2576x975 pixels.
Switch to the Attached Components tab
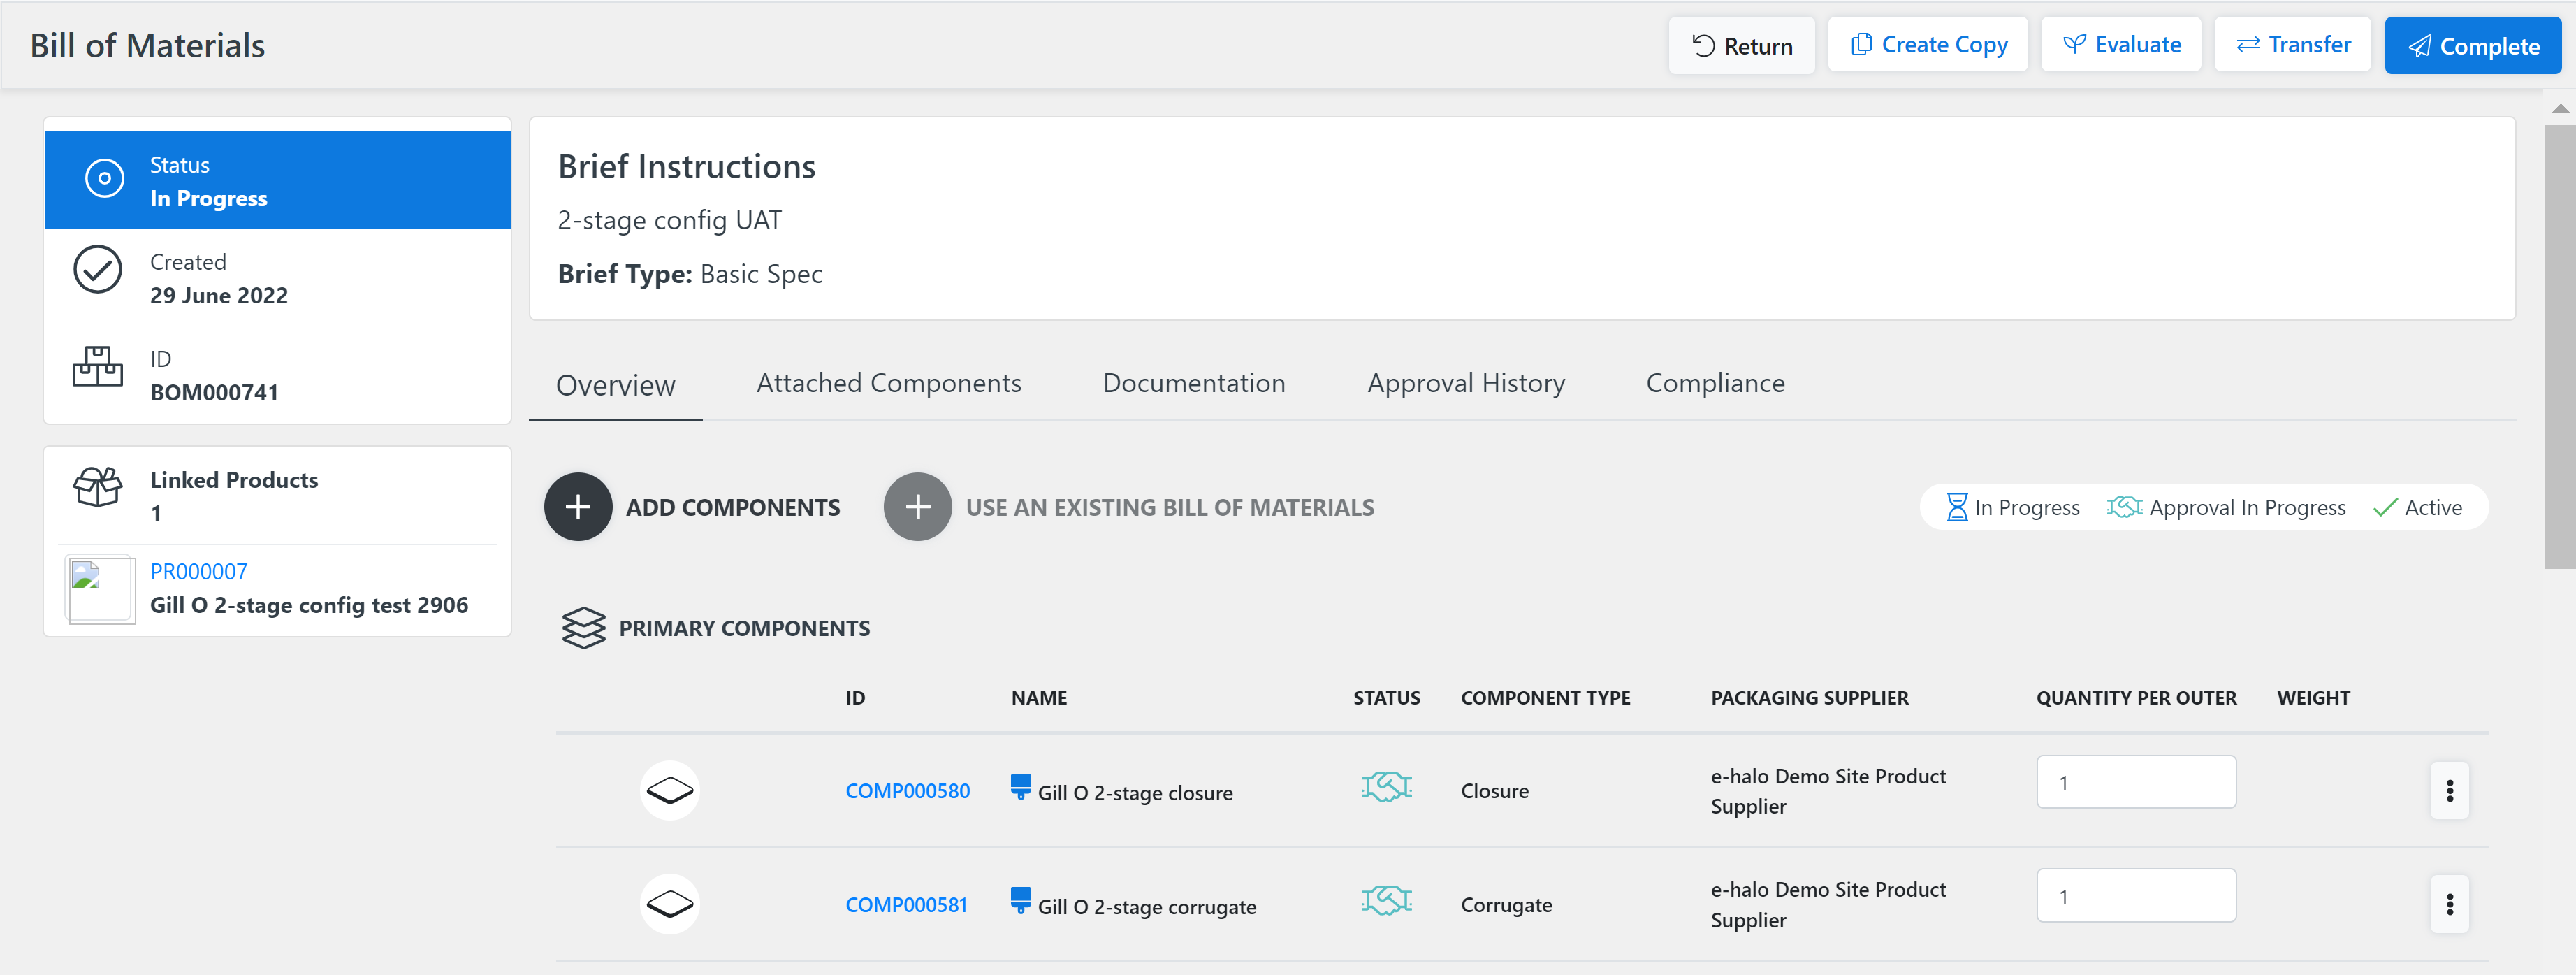[x=889, y=383]
